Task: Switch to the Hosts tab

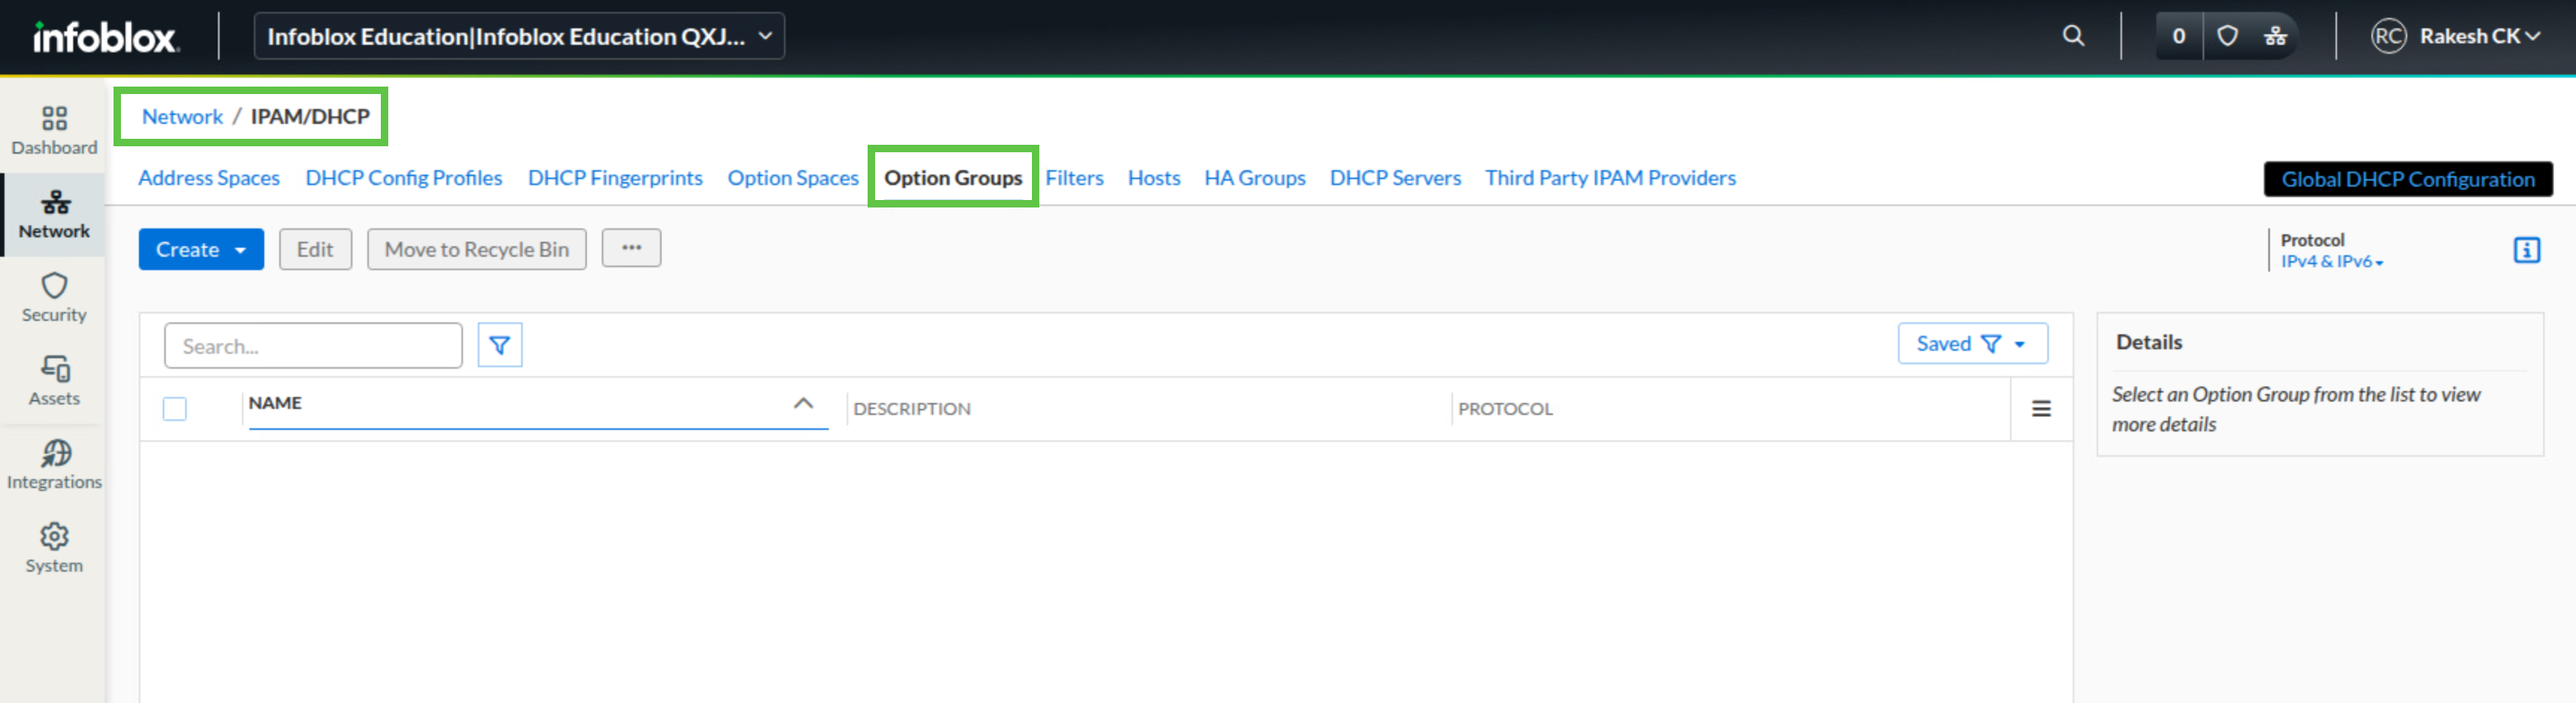Action: point(1154,178)
